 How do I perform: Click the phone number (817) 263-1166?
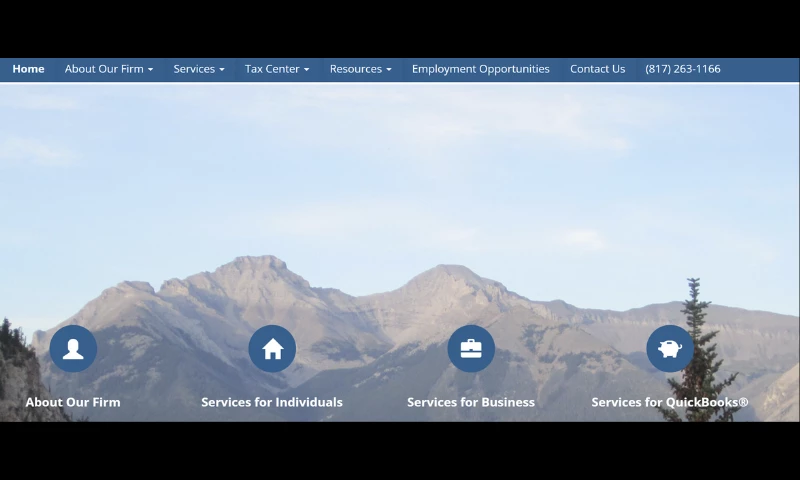pyautogui.click(x=683, y=69)
